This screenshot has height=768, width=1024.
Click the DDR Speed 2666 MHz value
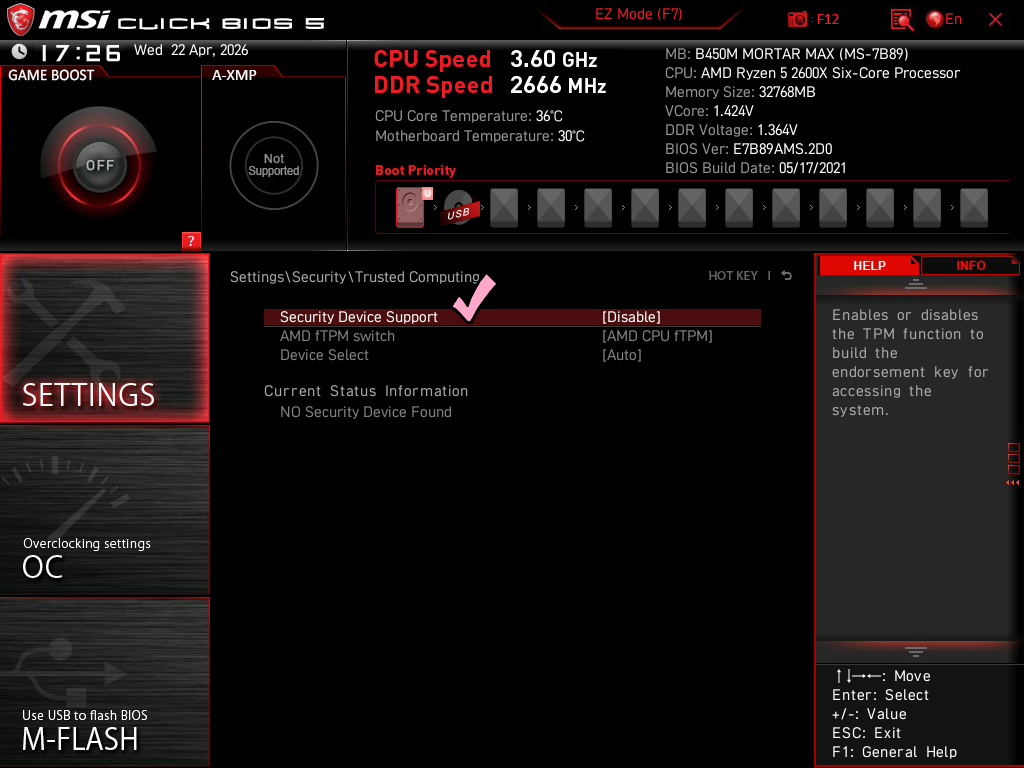558,85
